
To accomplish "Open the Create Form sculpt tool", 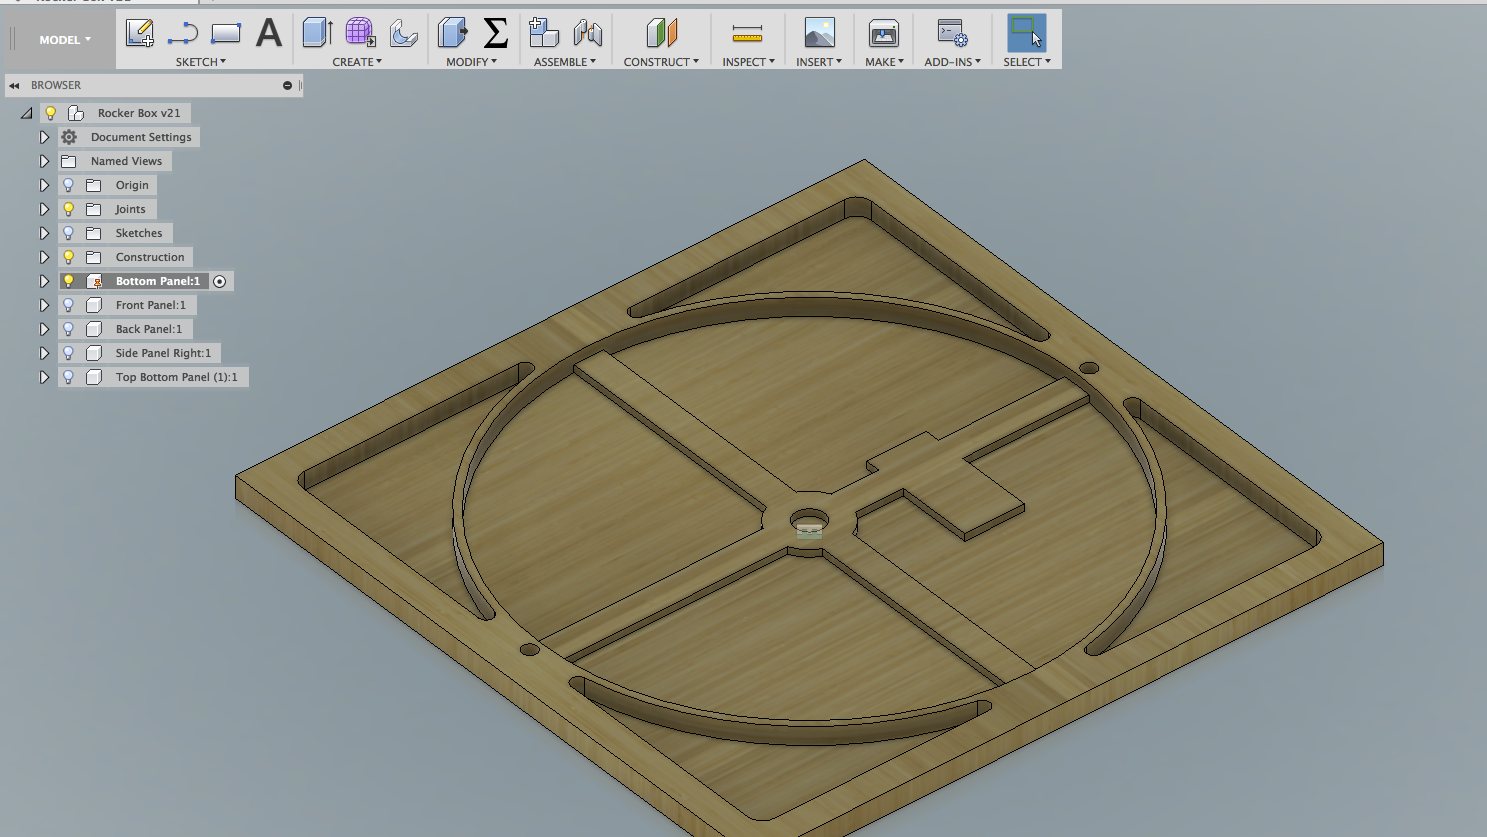I will [x=360, y=33].
